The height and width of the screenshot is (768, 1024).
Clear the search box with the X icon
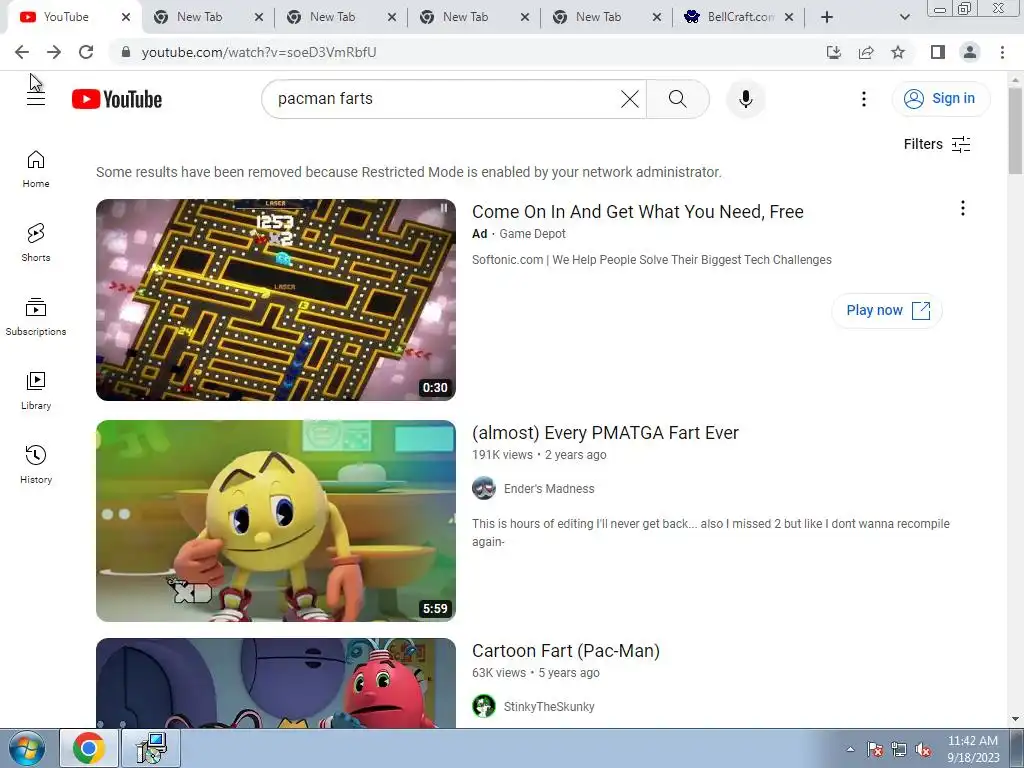630,99
